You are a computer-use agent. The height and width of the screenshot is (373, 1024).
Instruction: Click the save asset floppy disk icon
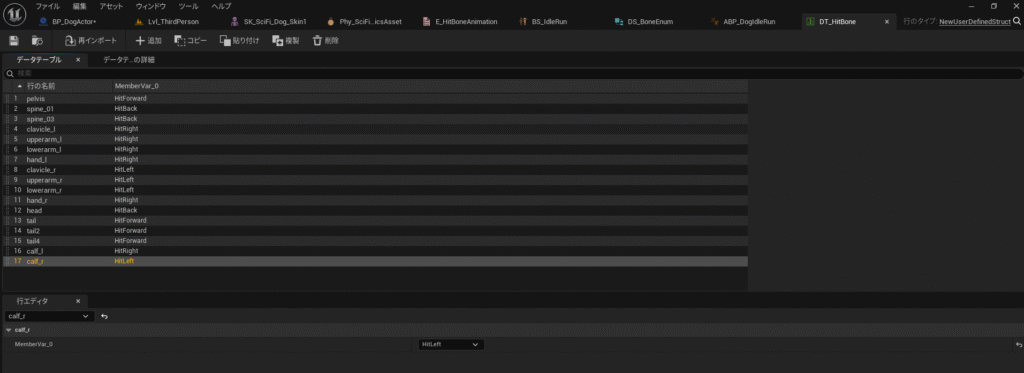[x=14, y=41]
